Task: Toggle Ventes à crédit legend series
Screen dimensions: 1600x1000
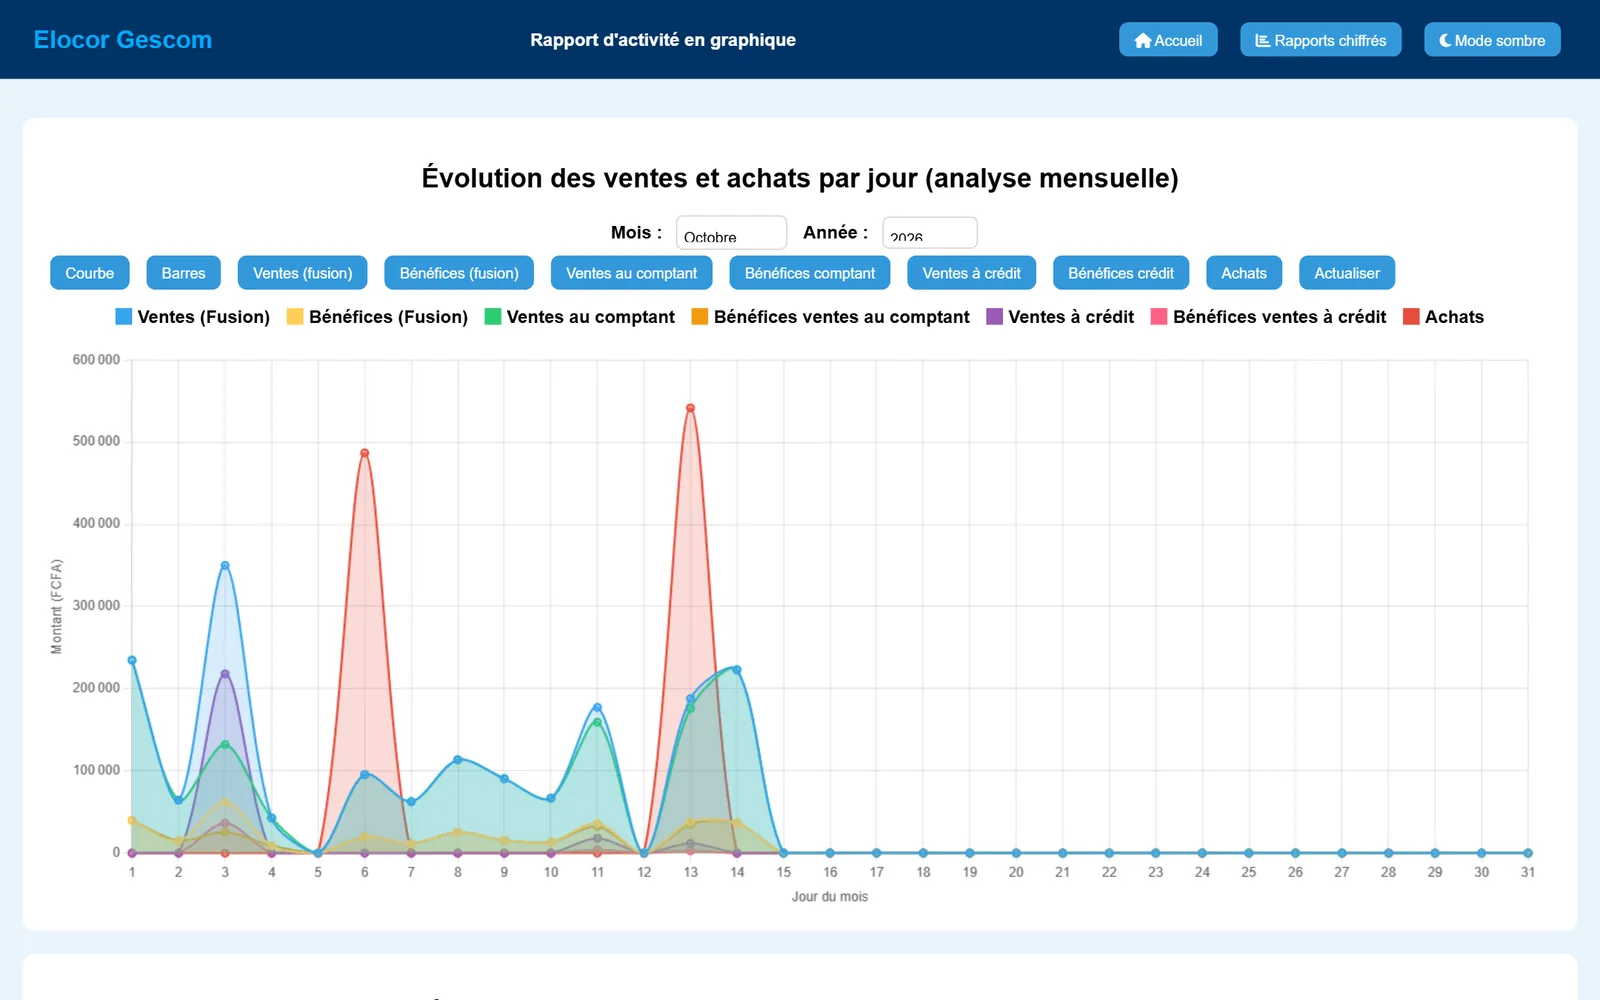Action: tap(1060, 317)
